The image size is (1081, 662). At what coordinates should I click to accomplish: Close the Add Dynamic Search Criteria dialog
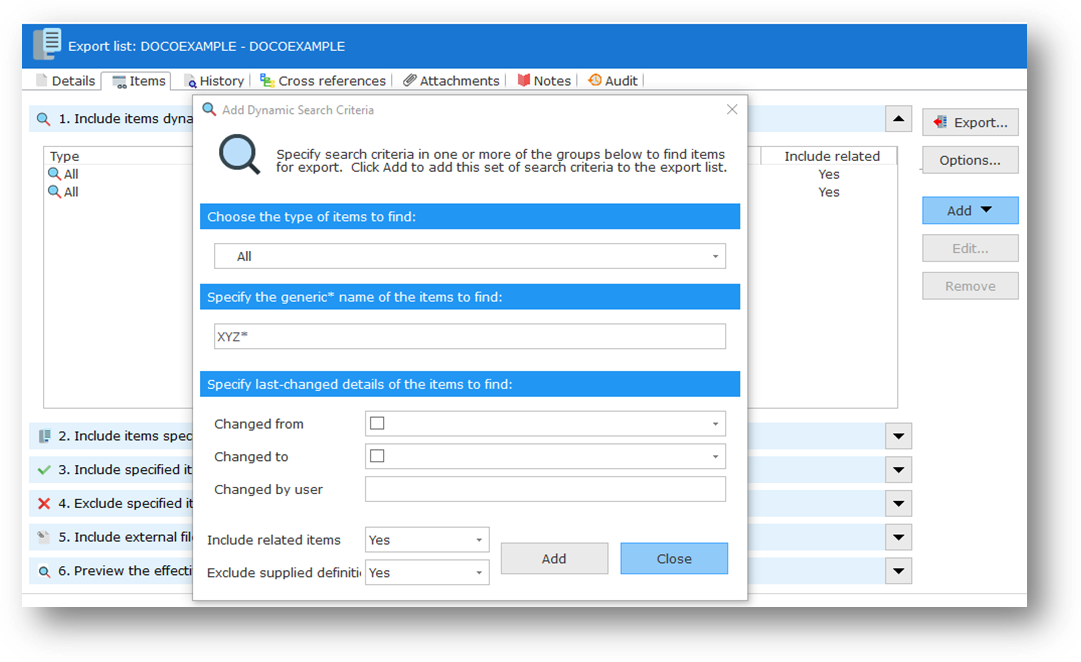click(732, 109)
